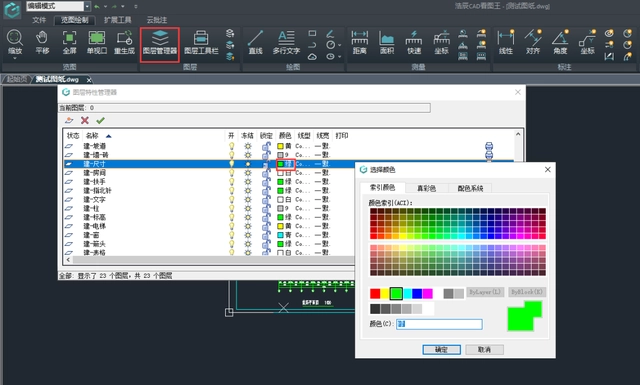Choose the 直线 line drawing tool
Image resolution: width=640 pixels, height=385 pixels.
[256, 42]
